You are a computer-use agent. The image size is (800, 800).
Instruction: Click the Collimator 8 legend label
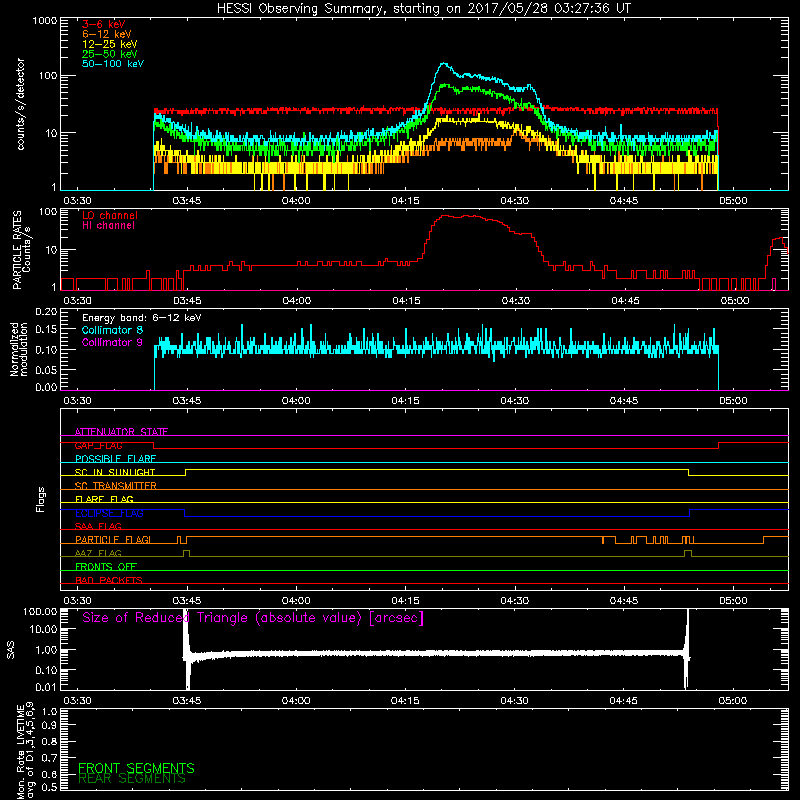point(112,330)
